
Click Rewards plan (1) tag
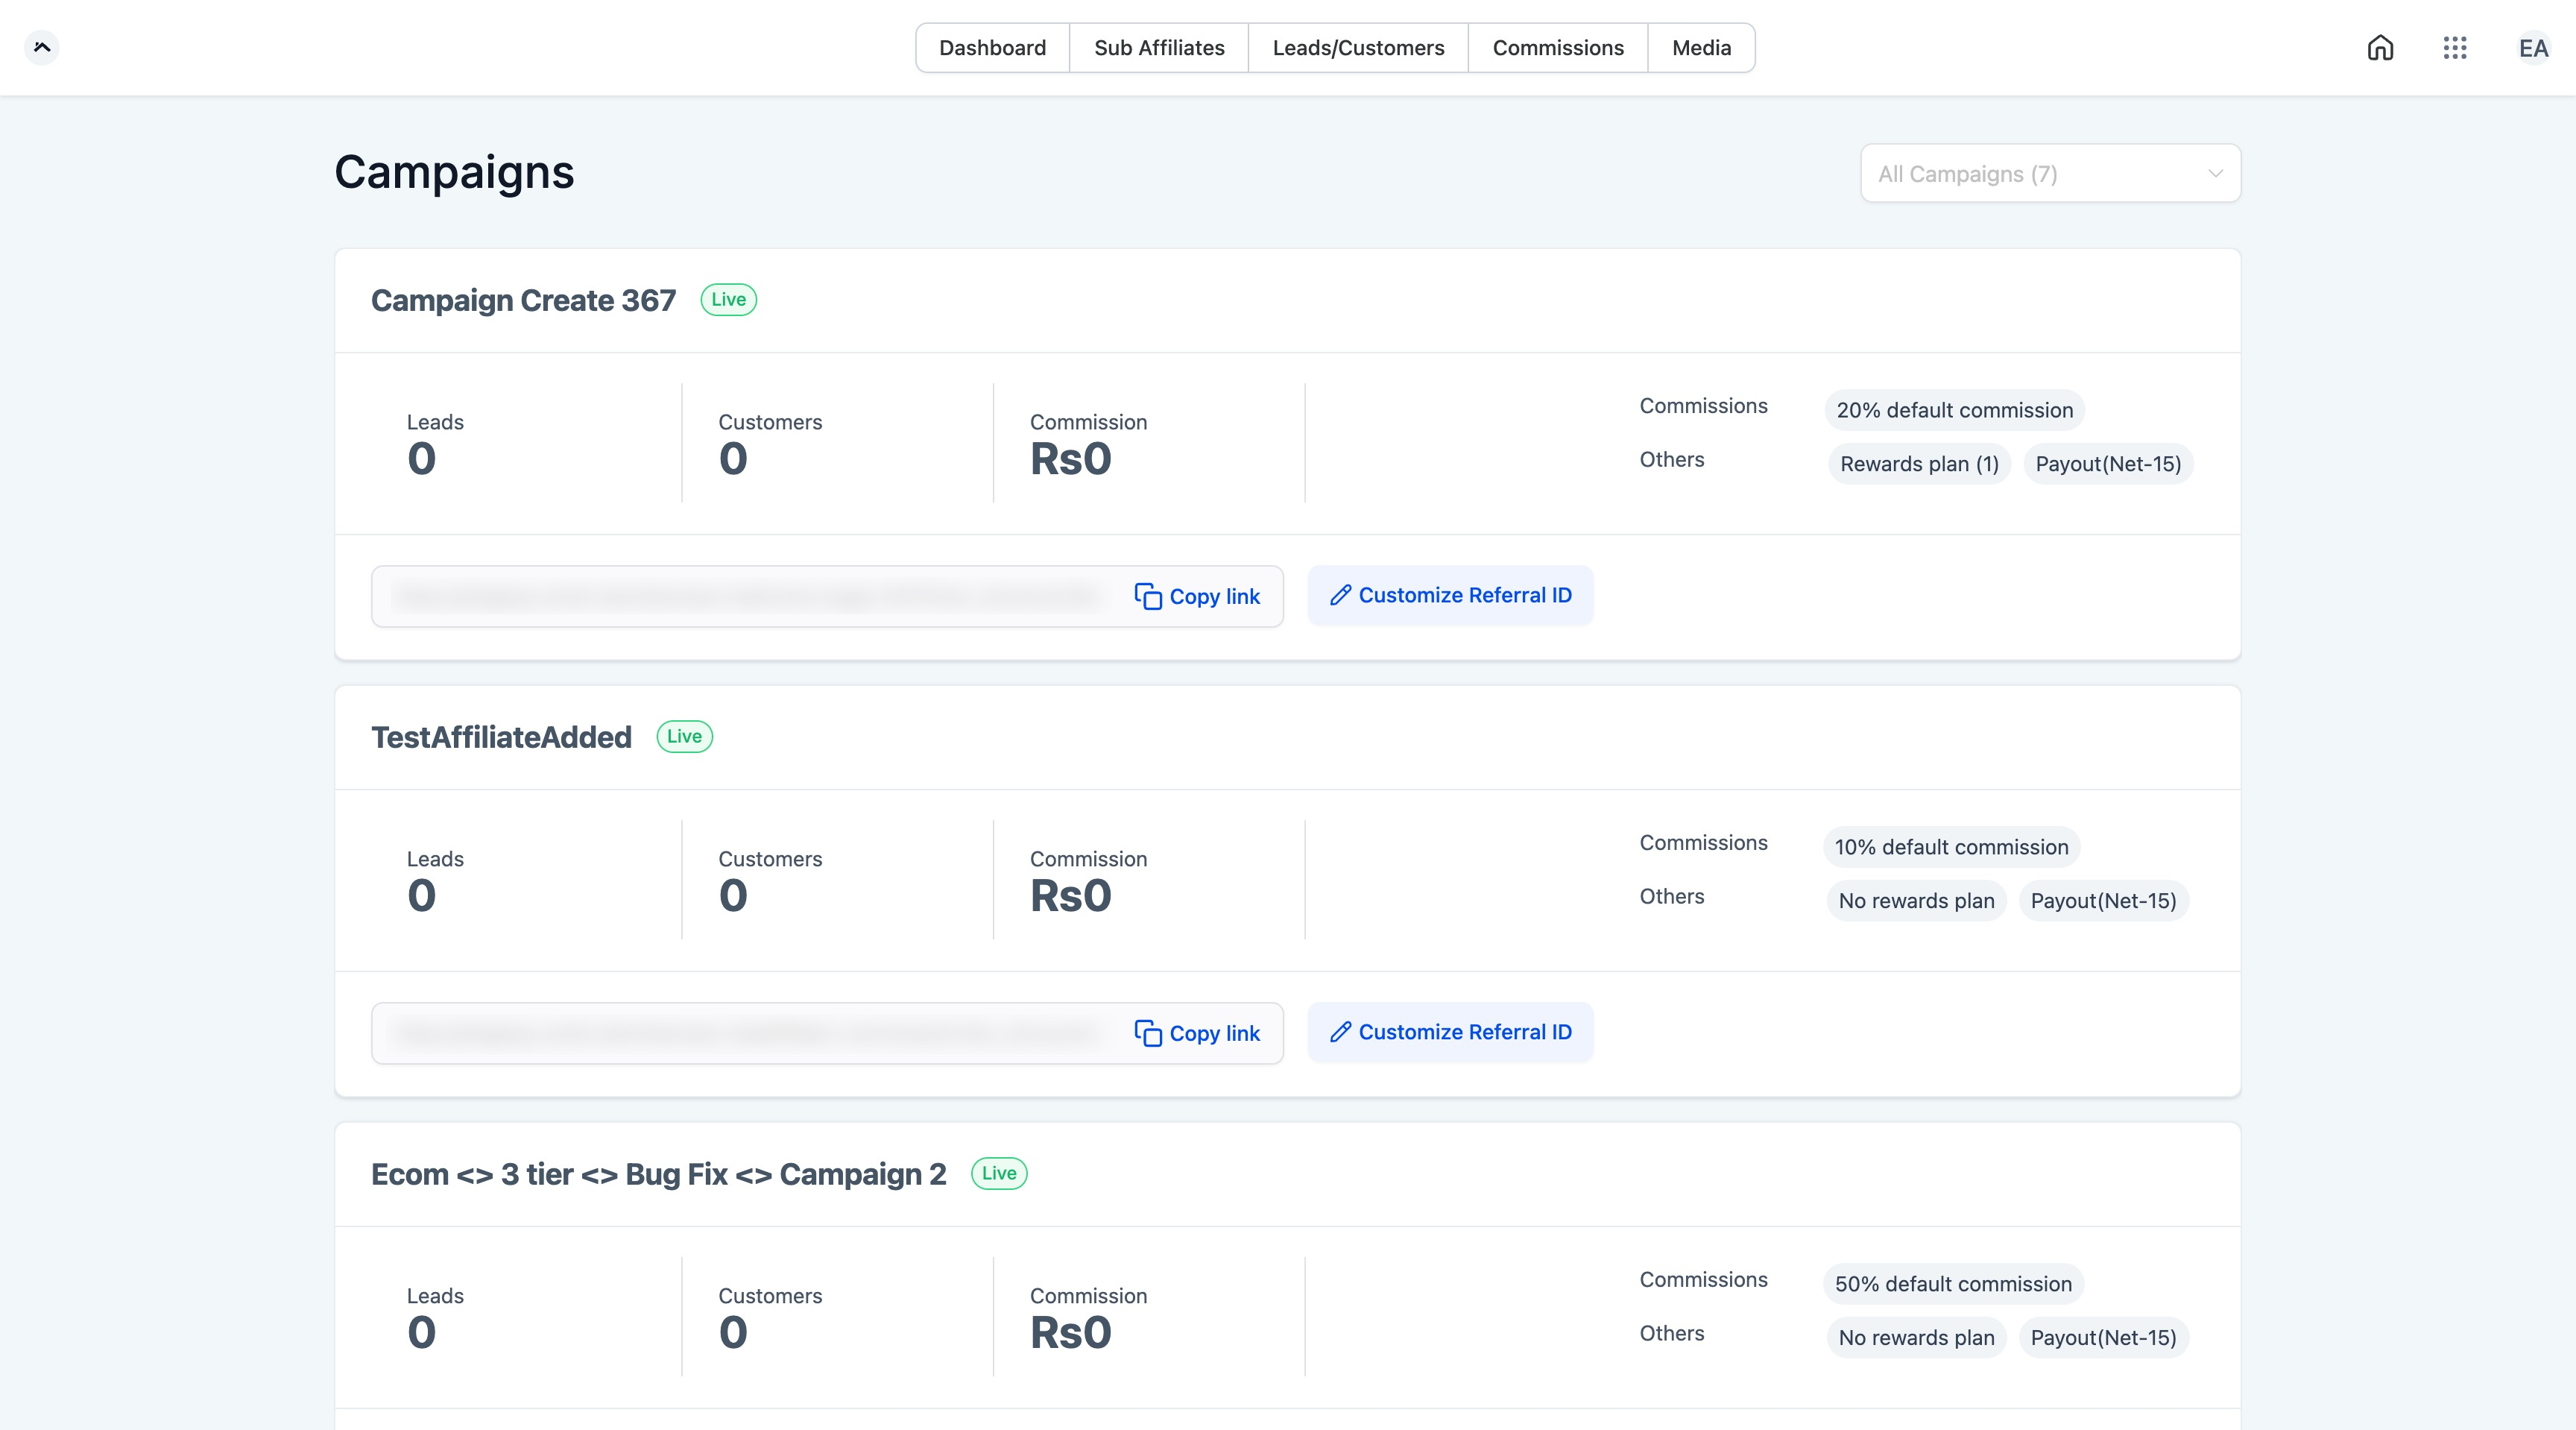pyautogui.click(x=1919, y=464)
